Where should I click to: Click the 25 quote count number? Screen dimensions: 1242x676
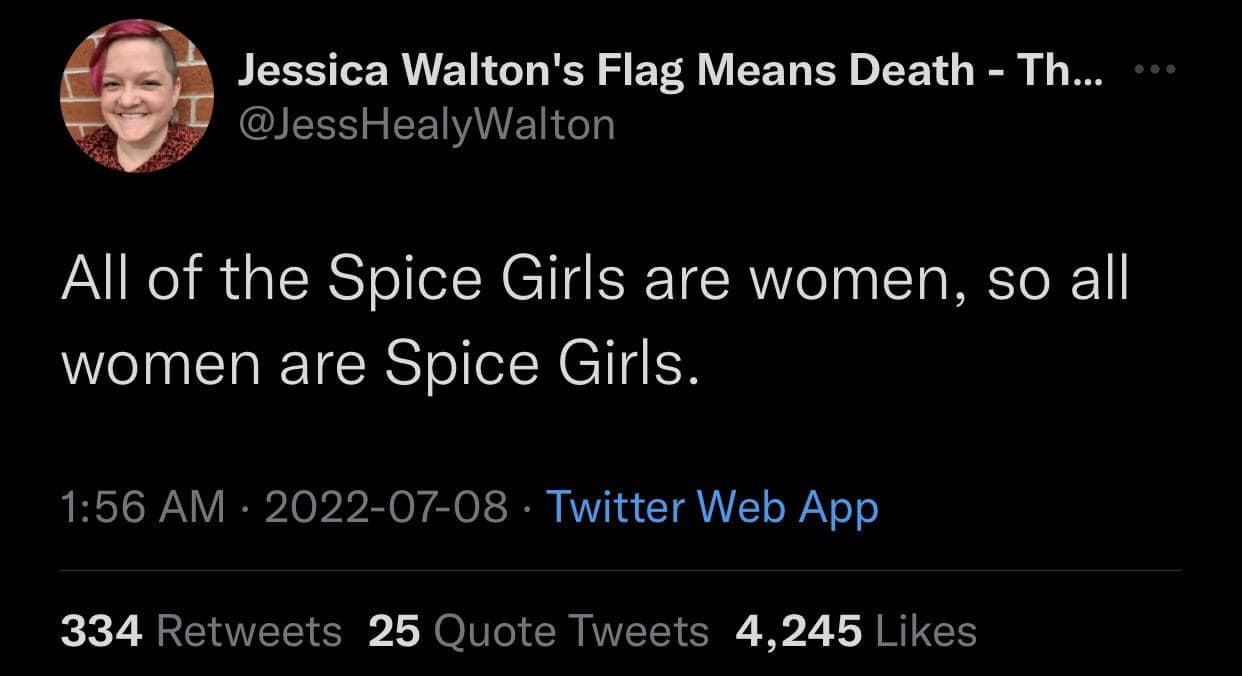coord(394,631)
